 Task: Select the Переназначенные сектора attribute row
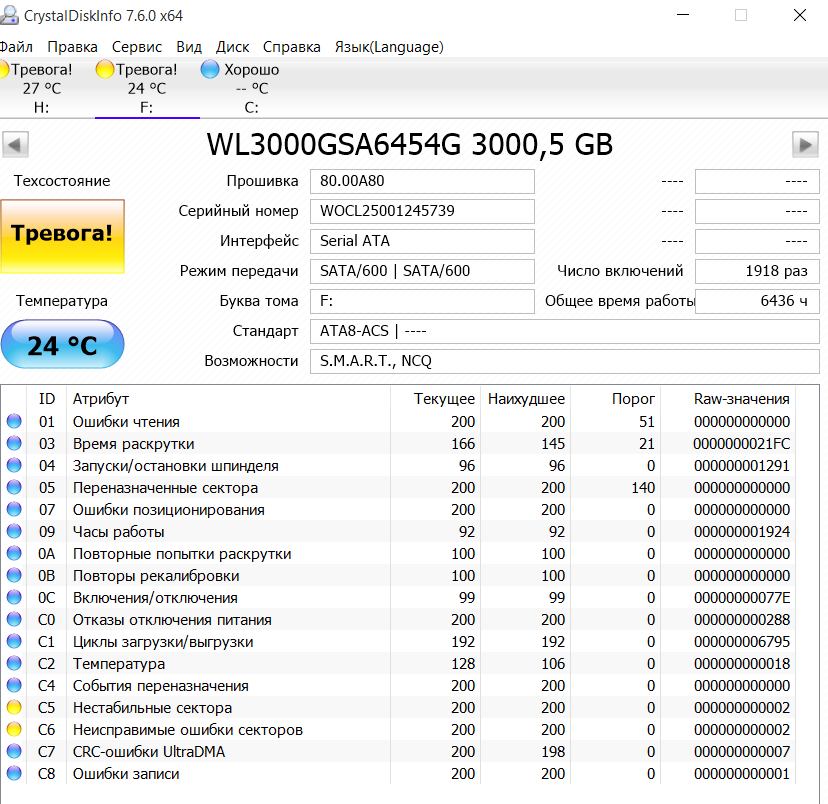(165, 488)
